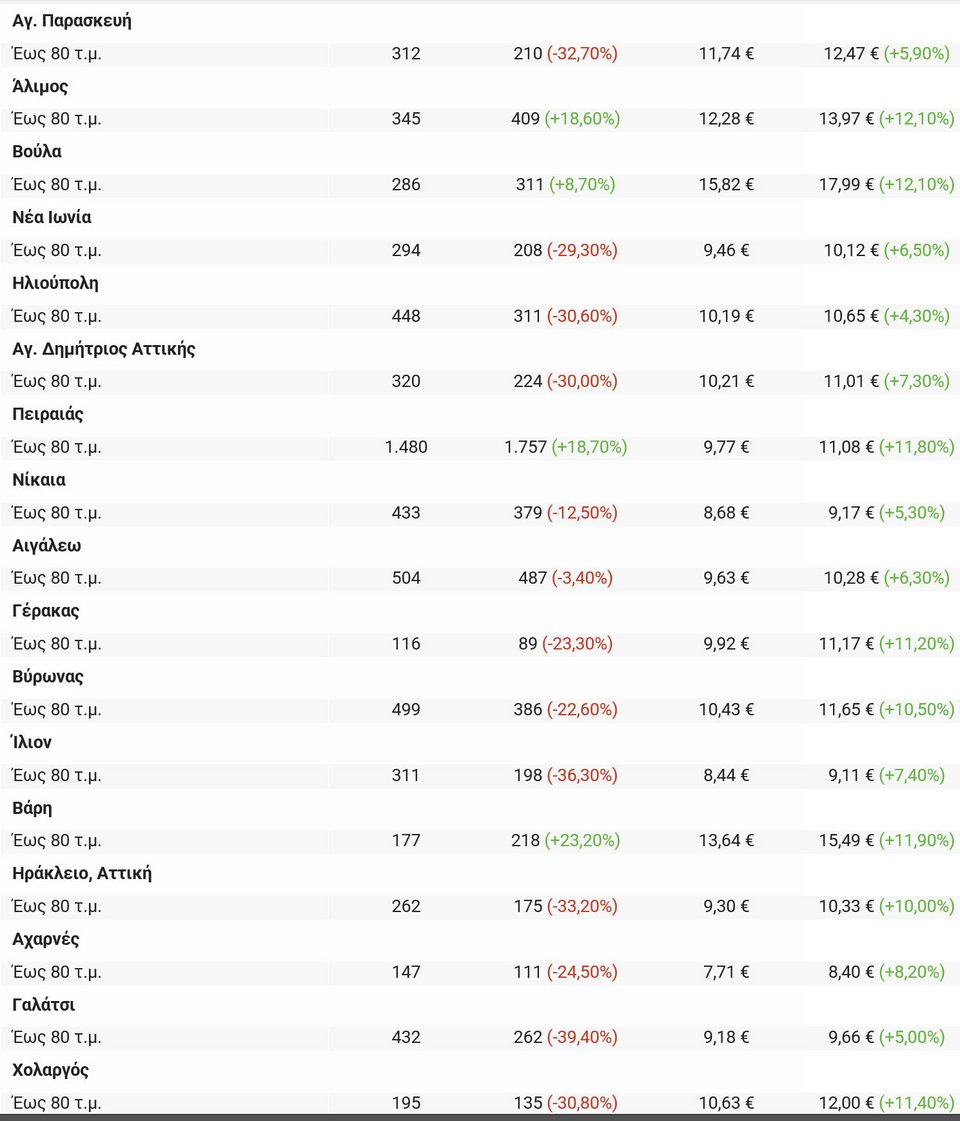The width and height of the screenshot is (960, 1121).
Task: Click the Αιγάλεω area heading
Action: [47, 546]
